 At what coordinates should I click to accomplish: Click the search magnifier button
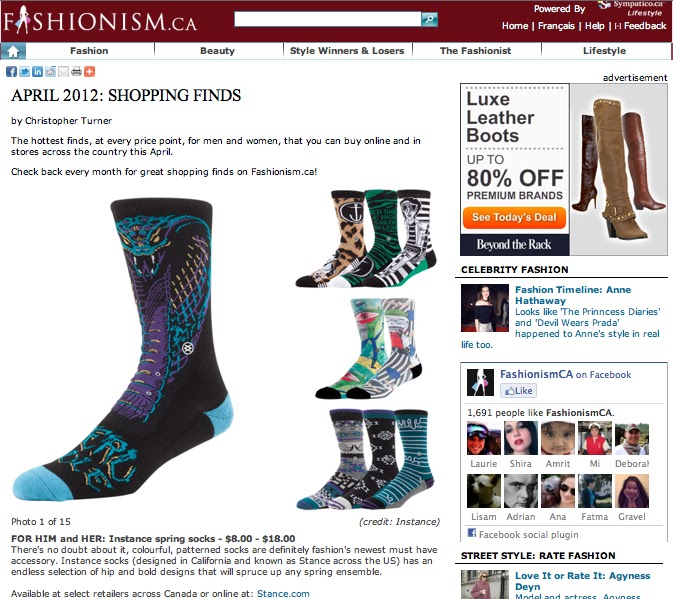[429, 19]
